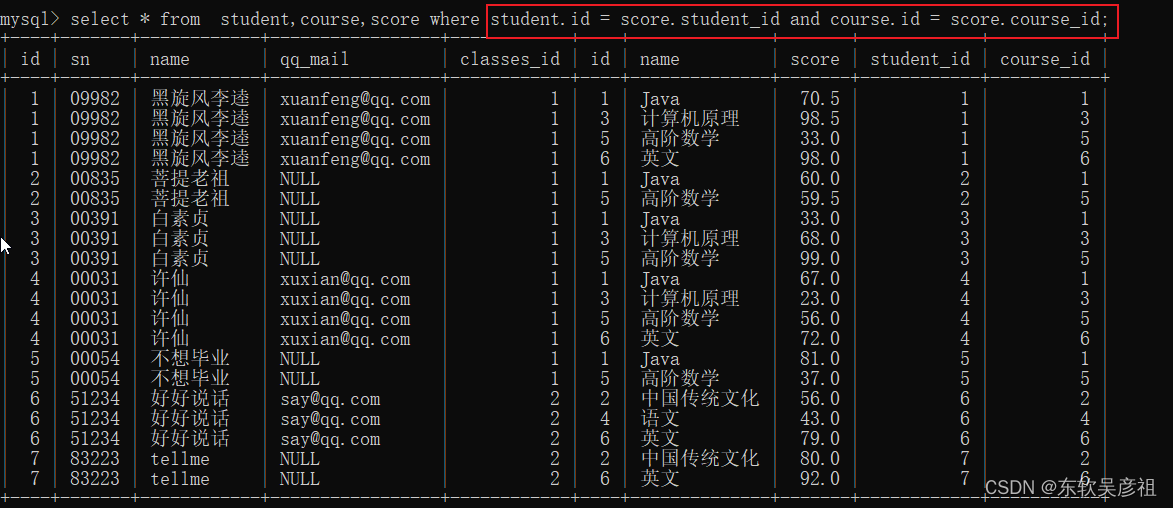Click the 'score' column header
Screen dimensions: 1173x508
click(x=815, y=59)
